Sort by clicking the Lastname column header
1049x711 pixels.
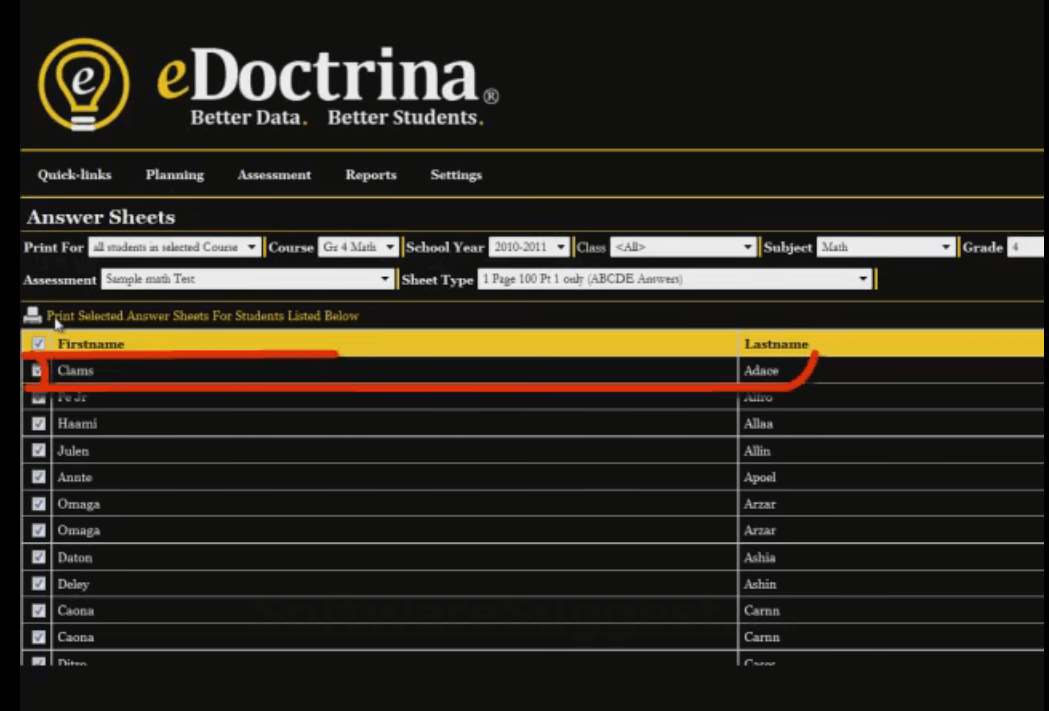[777, 343]
